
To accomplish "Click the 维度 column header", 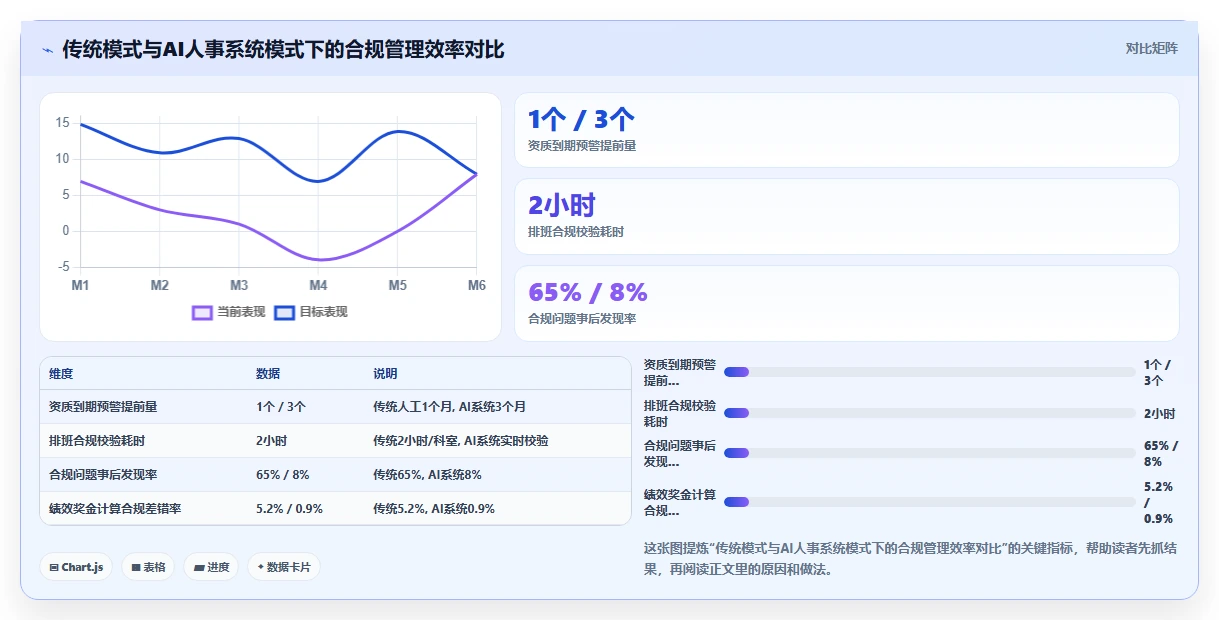I will point(61,373).
